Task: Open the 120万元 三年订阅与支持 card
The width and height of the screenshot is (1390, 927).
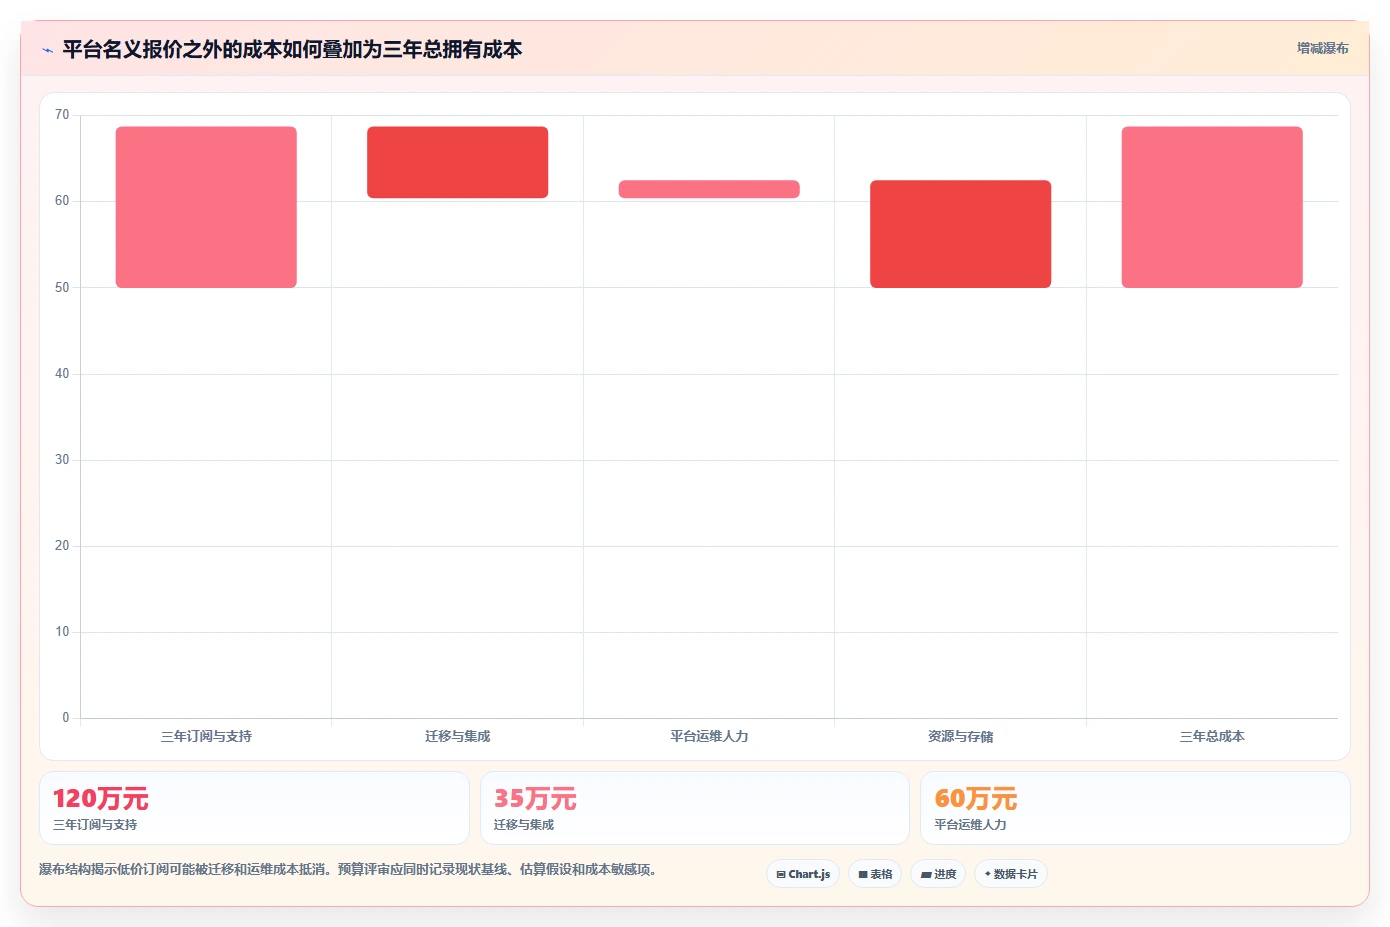Action: 254,808
